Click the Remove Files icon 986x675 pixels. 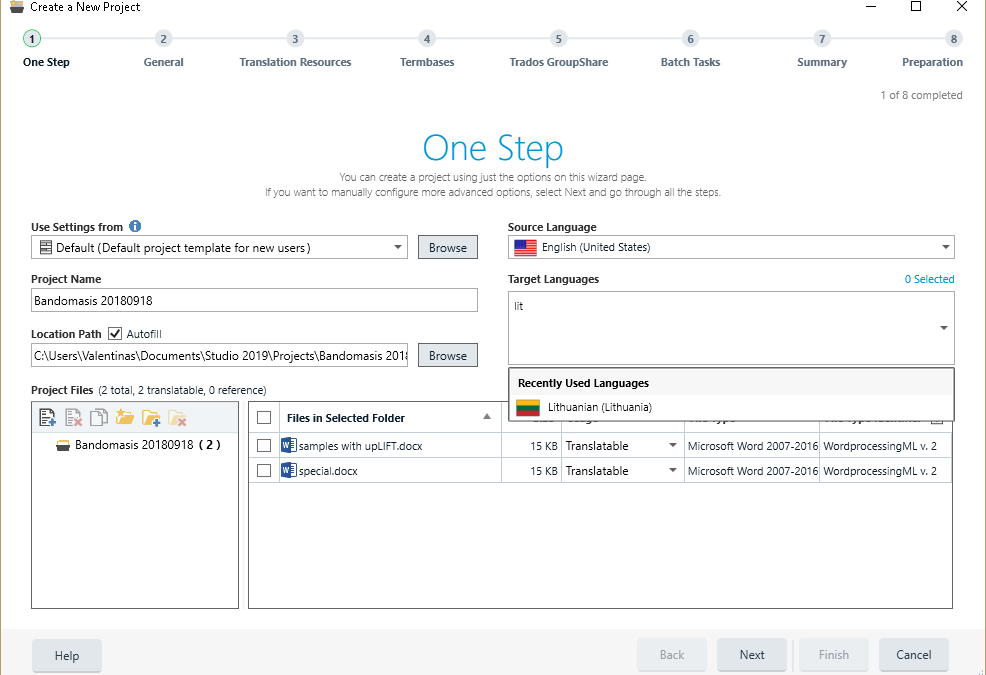(74, 418)
